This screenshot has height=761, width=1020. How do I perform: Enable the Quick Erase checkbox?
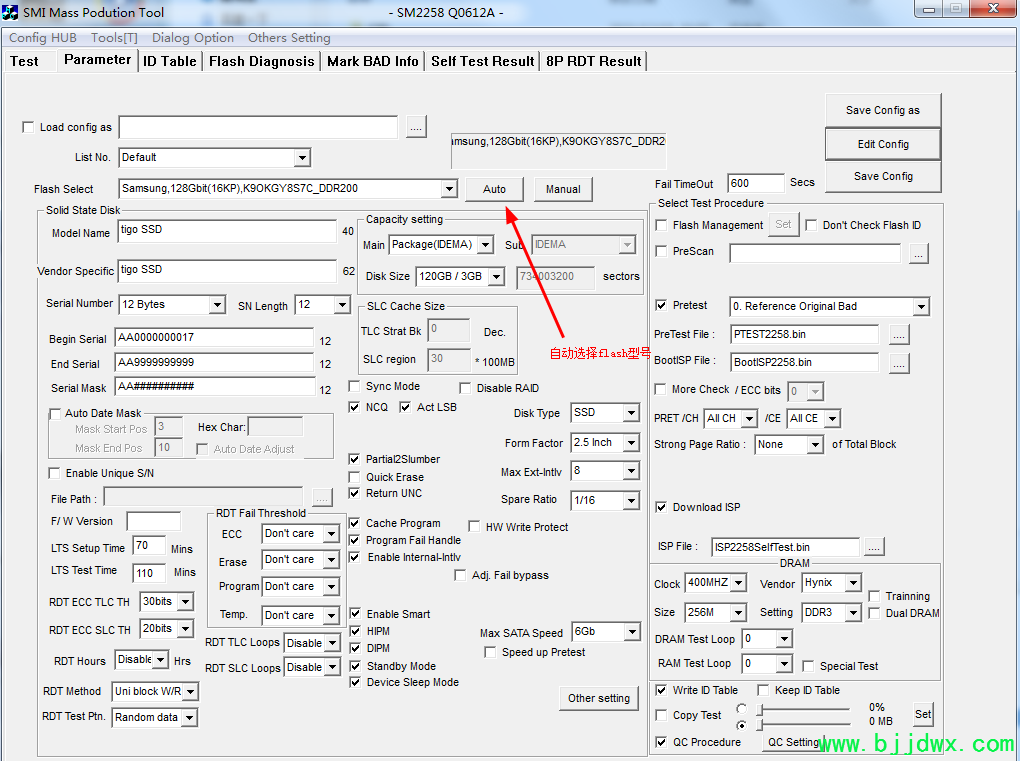(355, 477)
